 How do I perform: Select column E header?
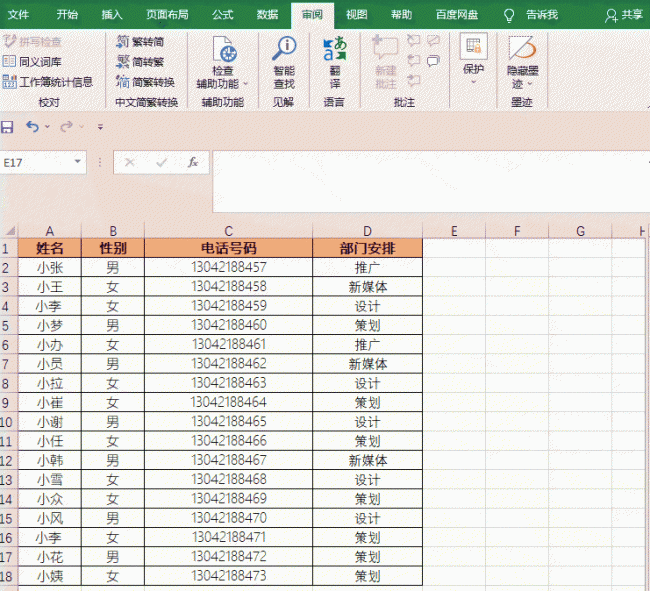click(x=454, y=231)
